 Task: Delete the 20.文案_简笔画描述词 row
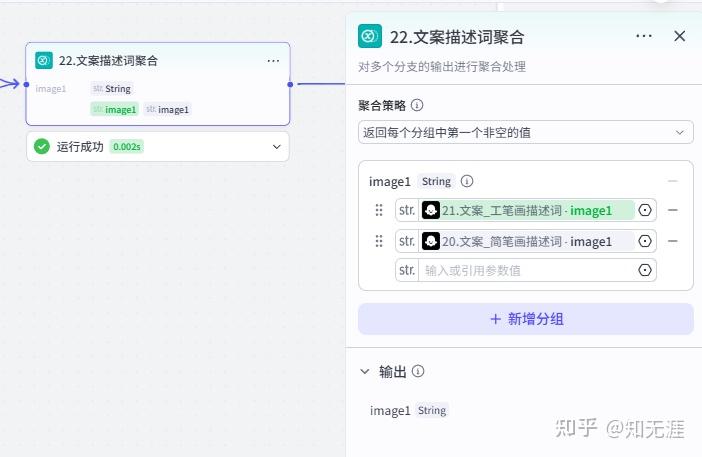tap(672, 241)
